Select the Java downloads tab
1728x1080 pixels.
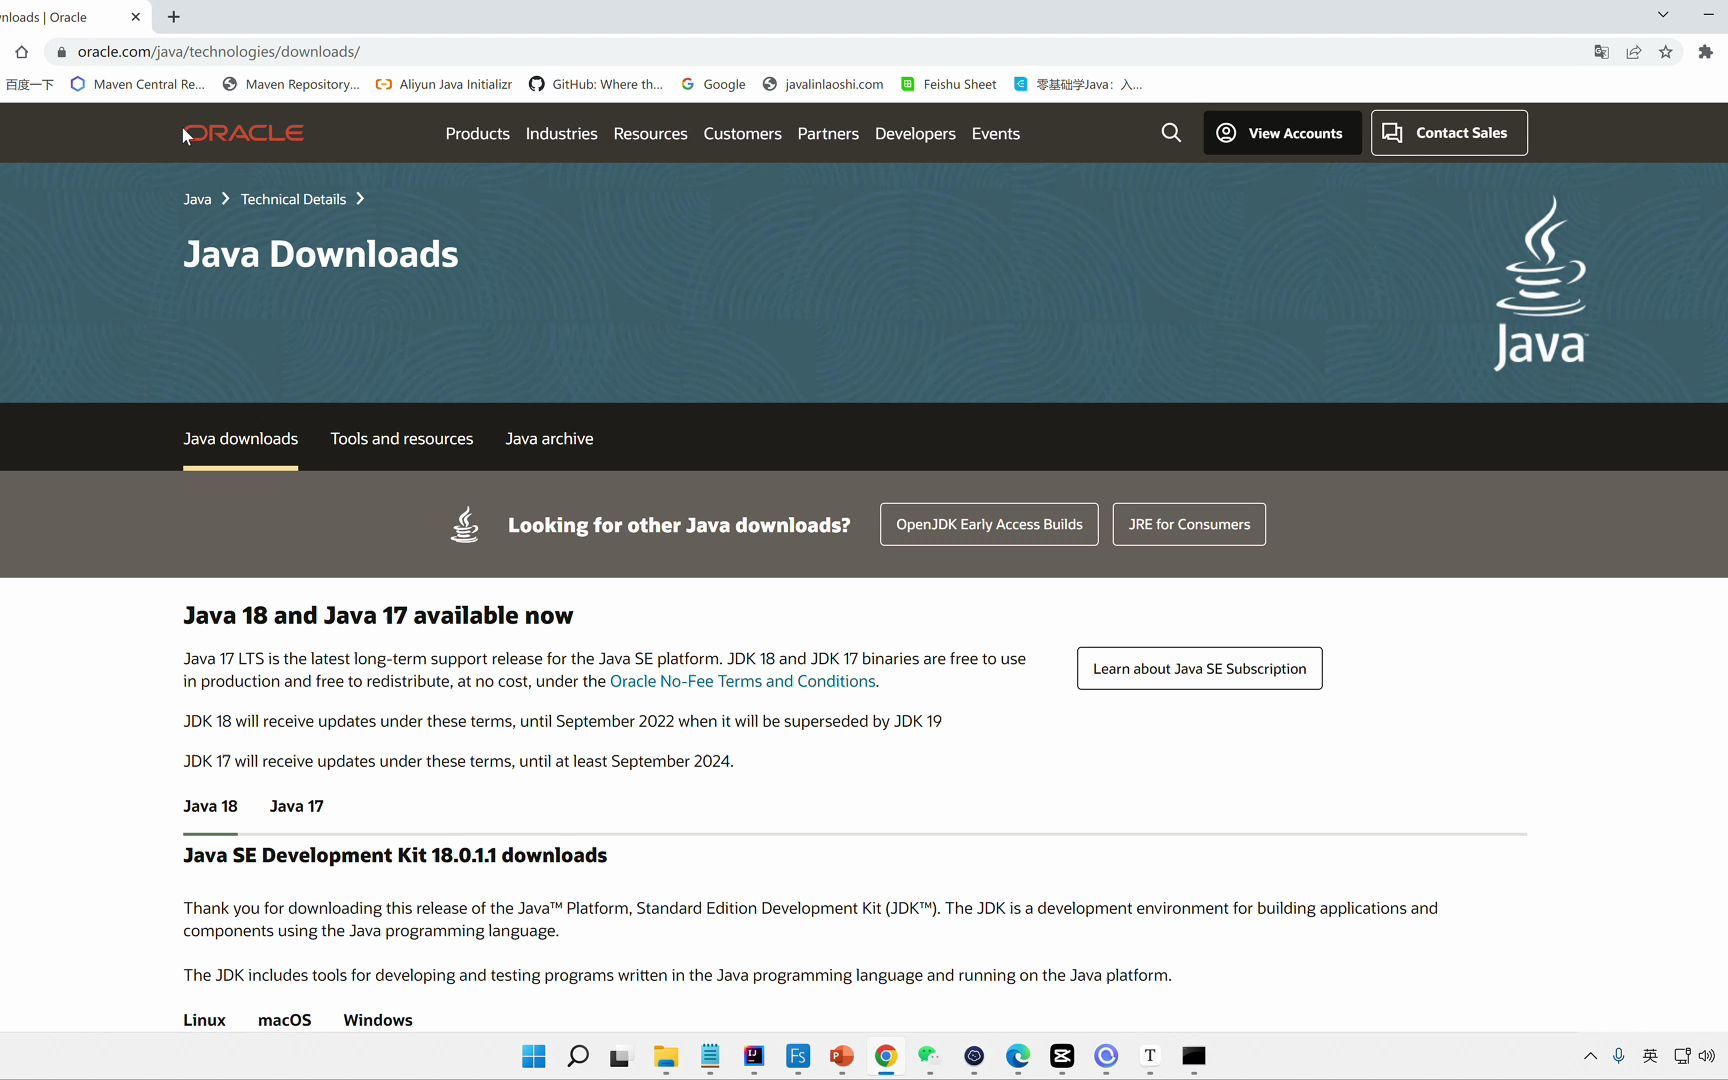[x=240, y=439]
